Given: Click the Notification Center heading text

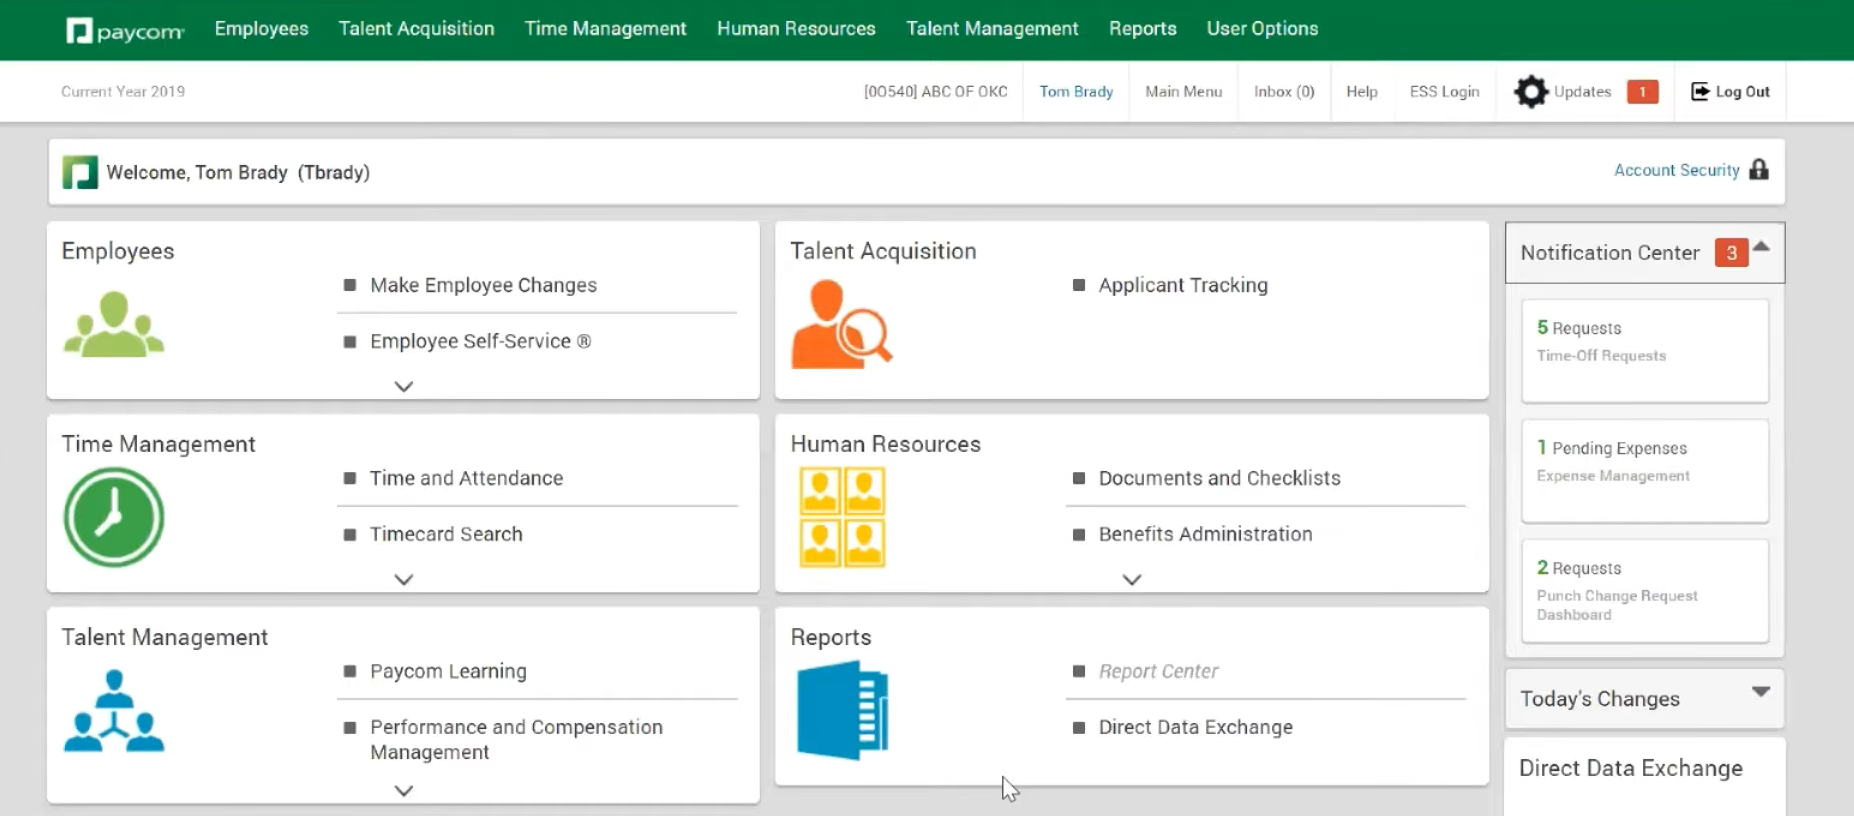Looking at the screenshot, I should [1610, 253].
